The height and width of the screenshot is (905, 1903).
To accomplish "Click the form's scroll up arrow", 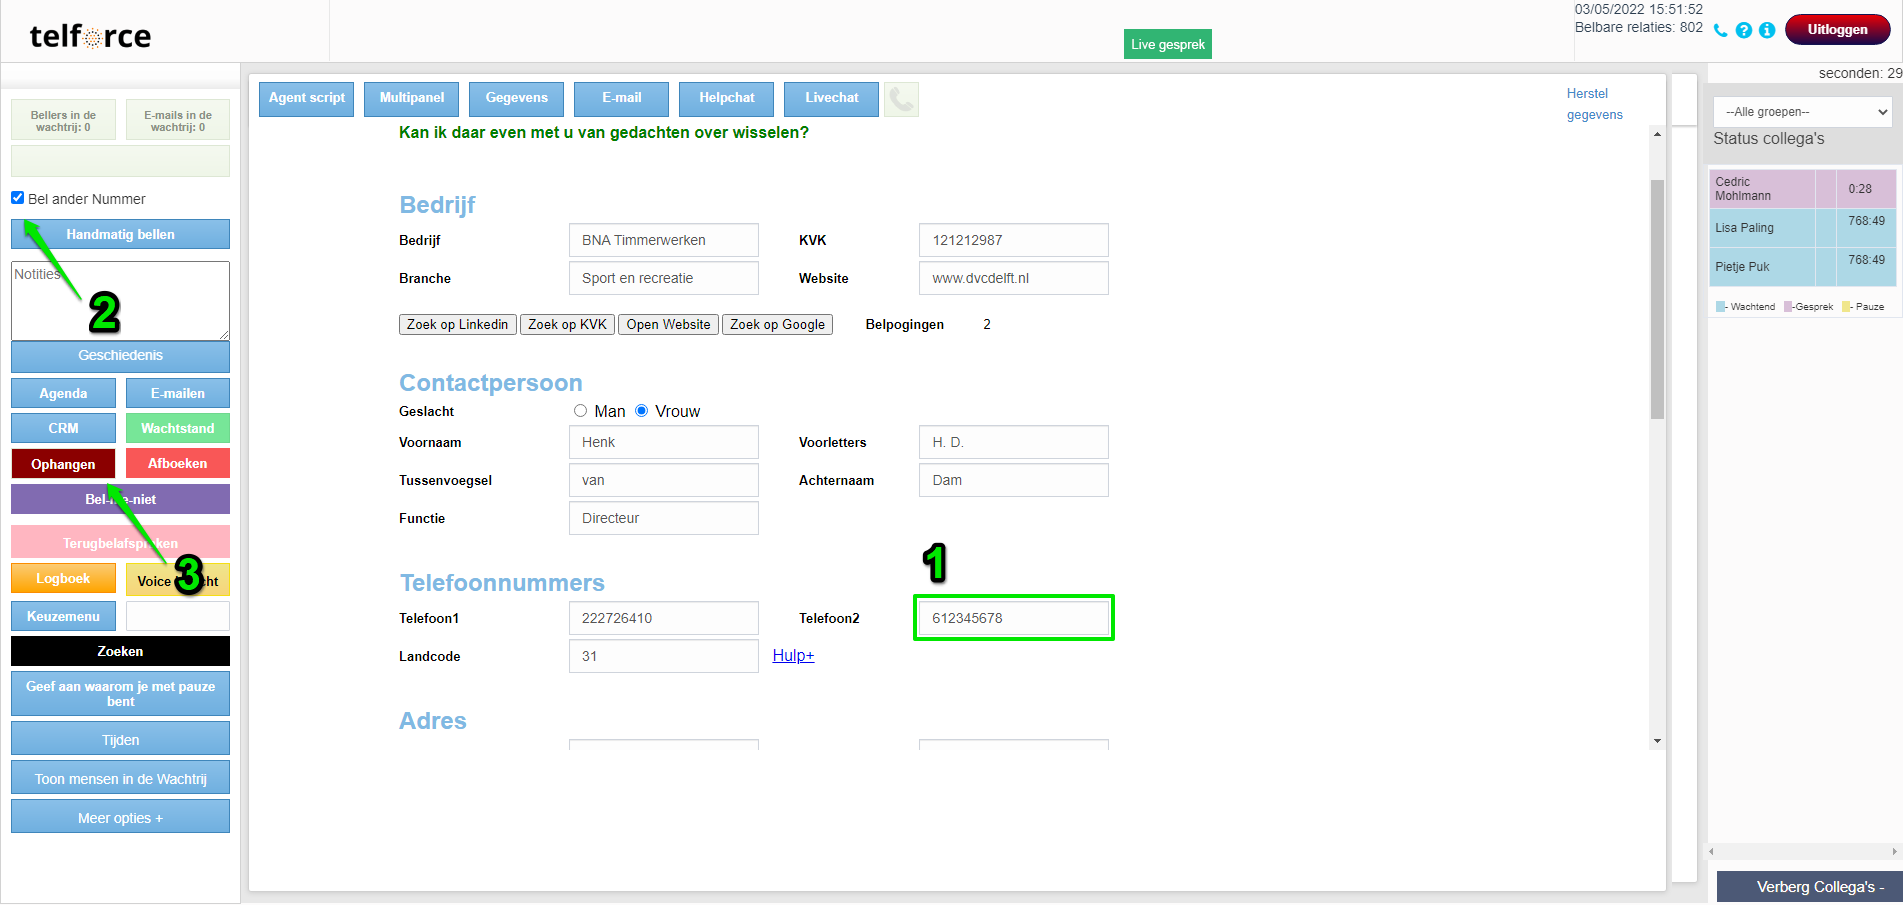I will (1657, 134).
